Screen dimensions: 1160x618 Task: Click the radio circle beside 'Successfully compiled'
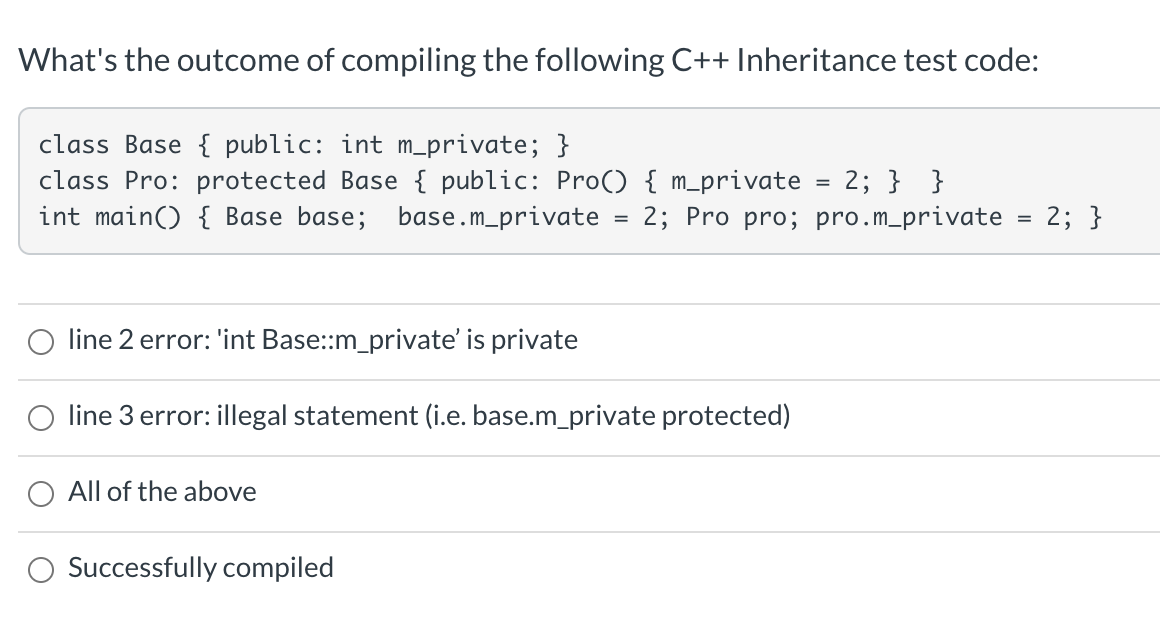[x=41, y=569]
